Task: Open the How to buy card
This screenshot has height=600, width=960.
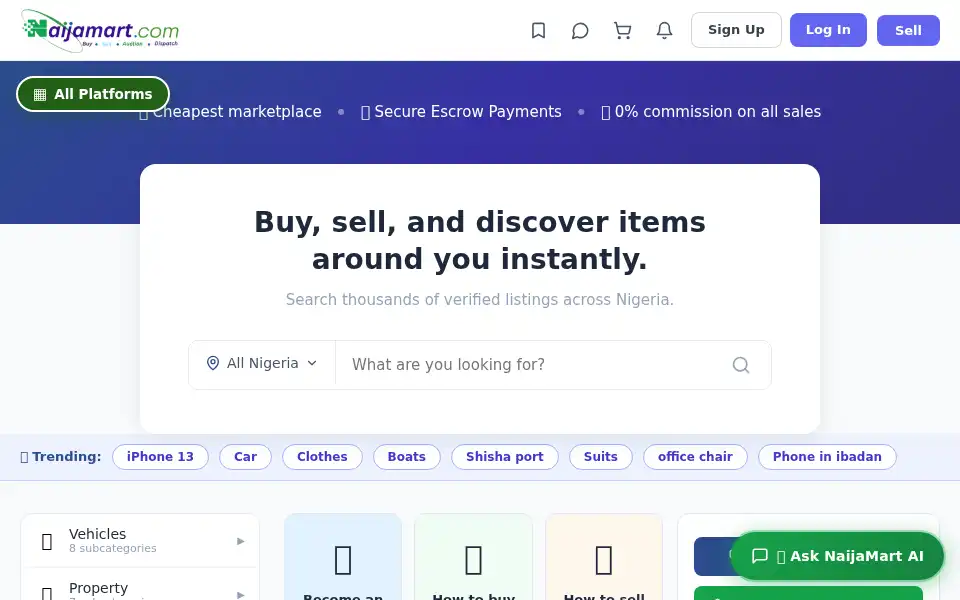Action: [x=473, y=557]
